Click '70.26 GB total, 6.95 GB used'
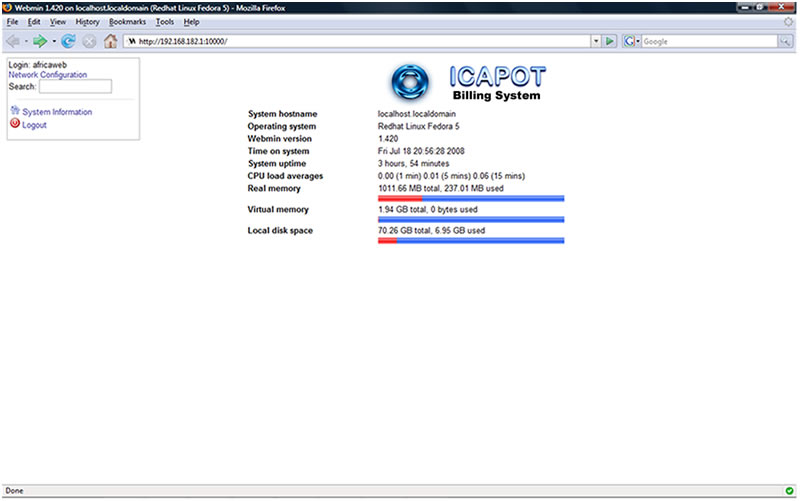This screenshot has width=800, height=501. point(431,231)
